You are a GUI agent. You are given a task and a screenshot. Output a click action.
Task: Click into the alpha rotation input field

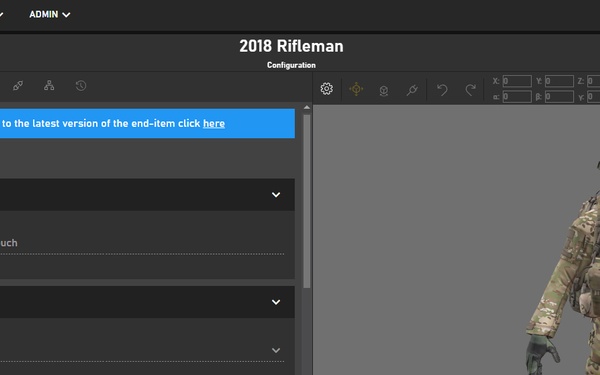517,96
